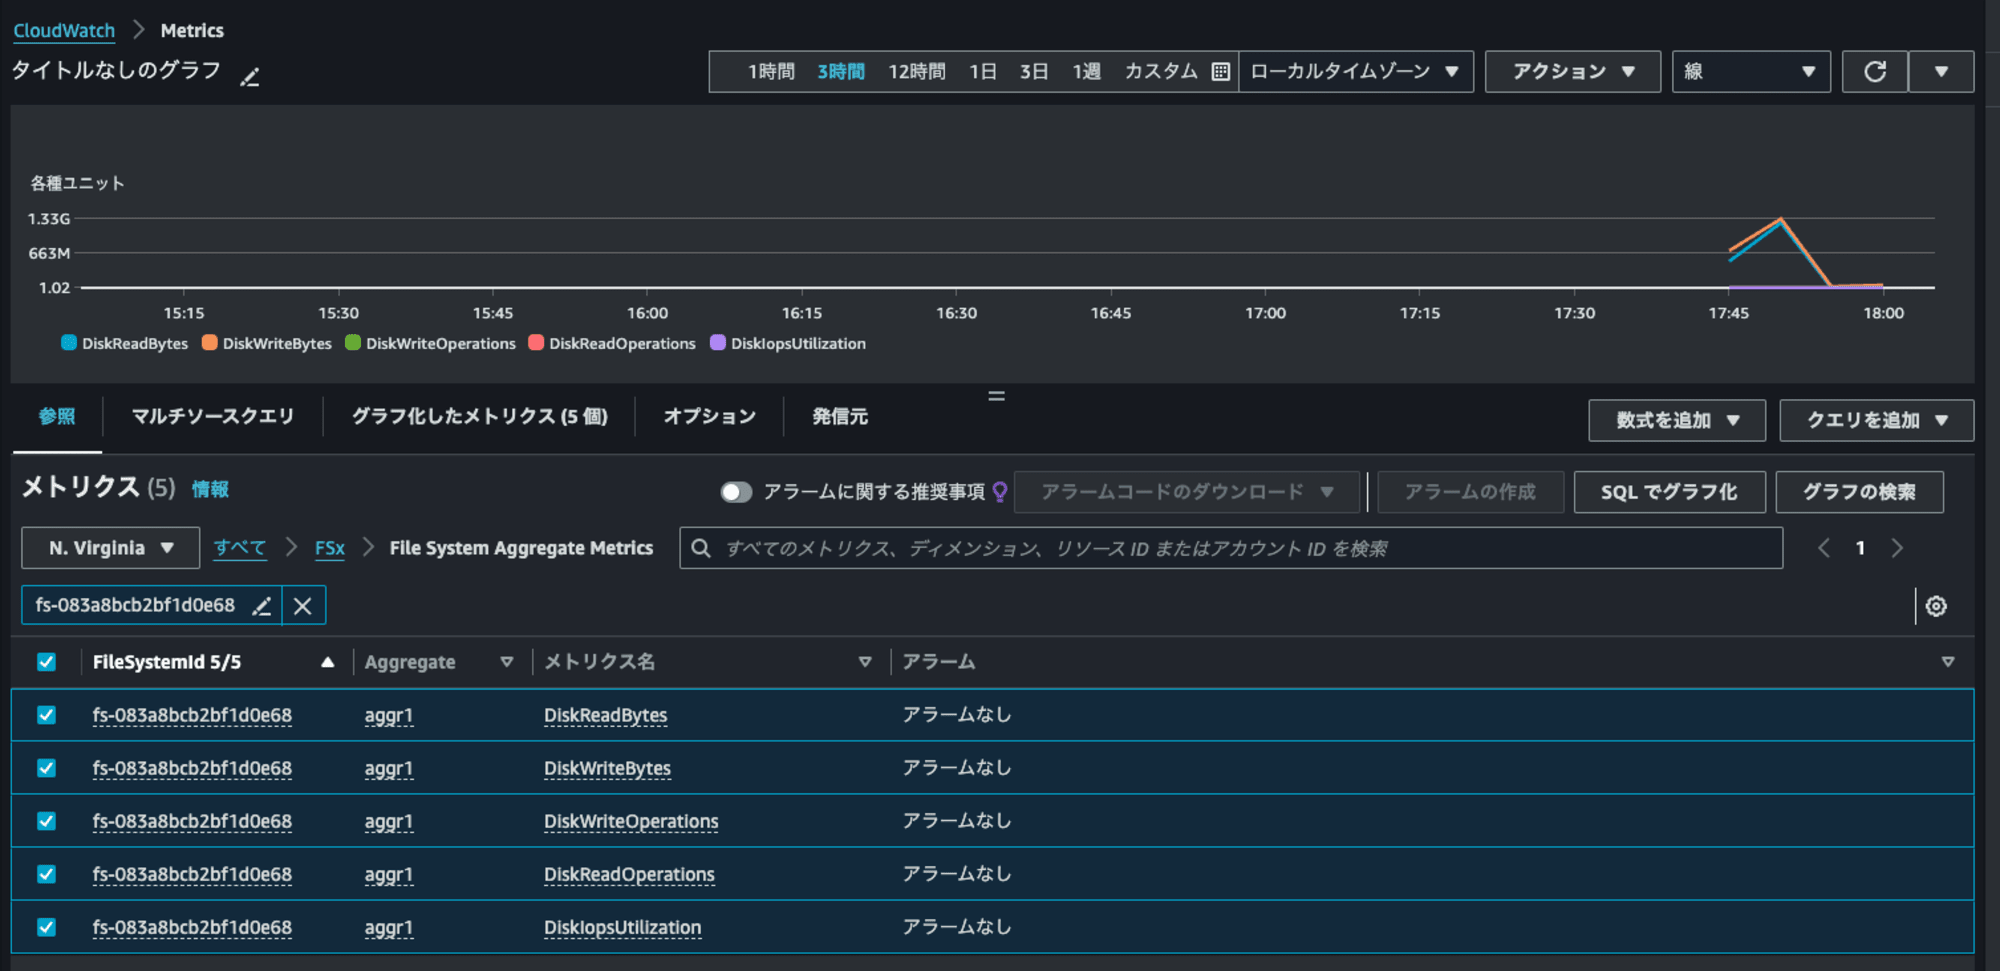Open the カスタム time range
This screenshot has height=971, width=2000.
point(1161,72)
